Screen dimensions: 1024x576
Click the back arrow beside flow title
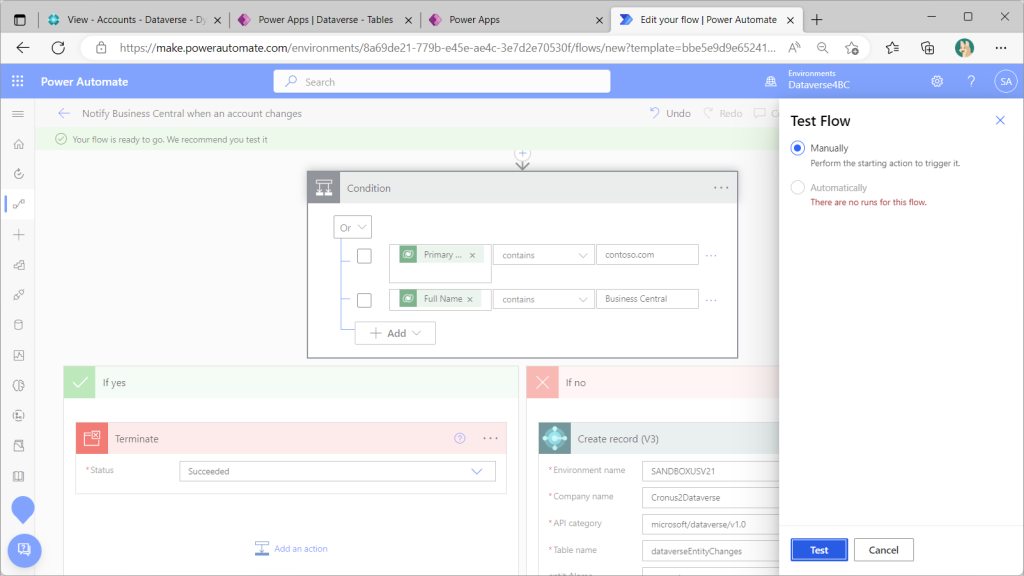64,113
